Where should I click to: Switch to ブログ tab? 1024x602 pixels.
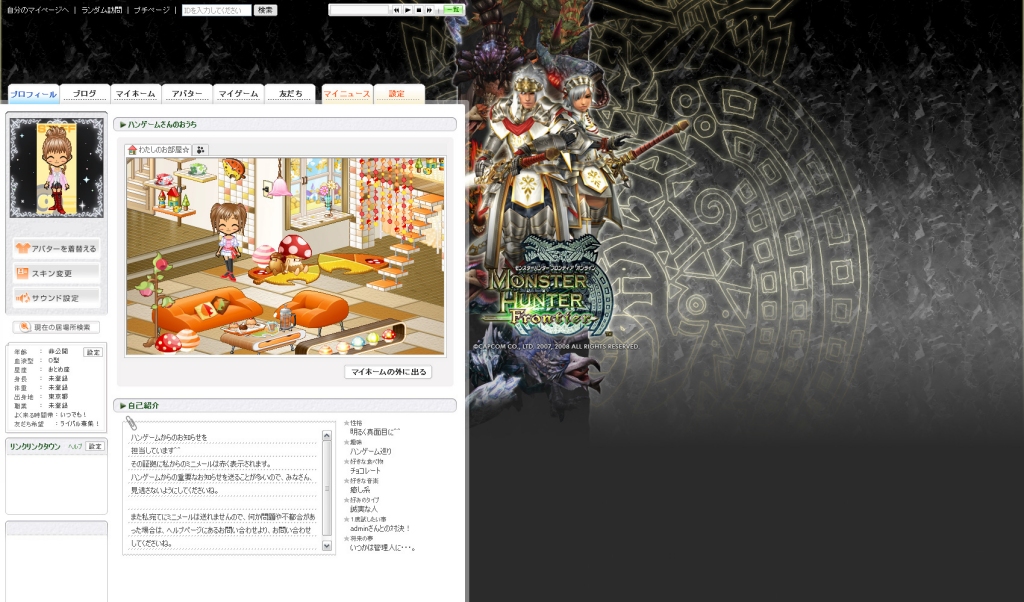84,94
